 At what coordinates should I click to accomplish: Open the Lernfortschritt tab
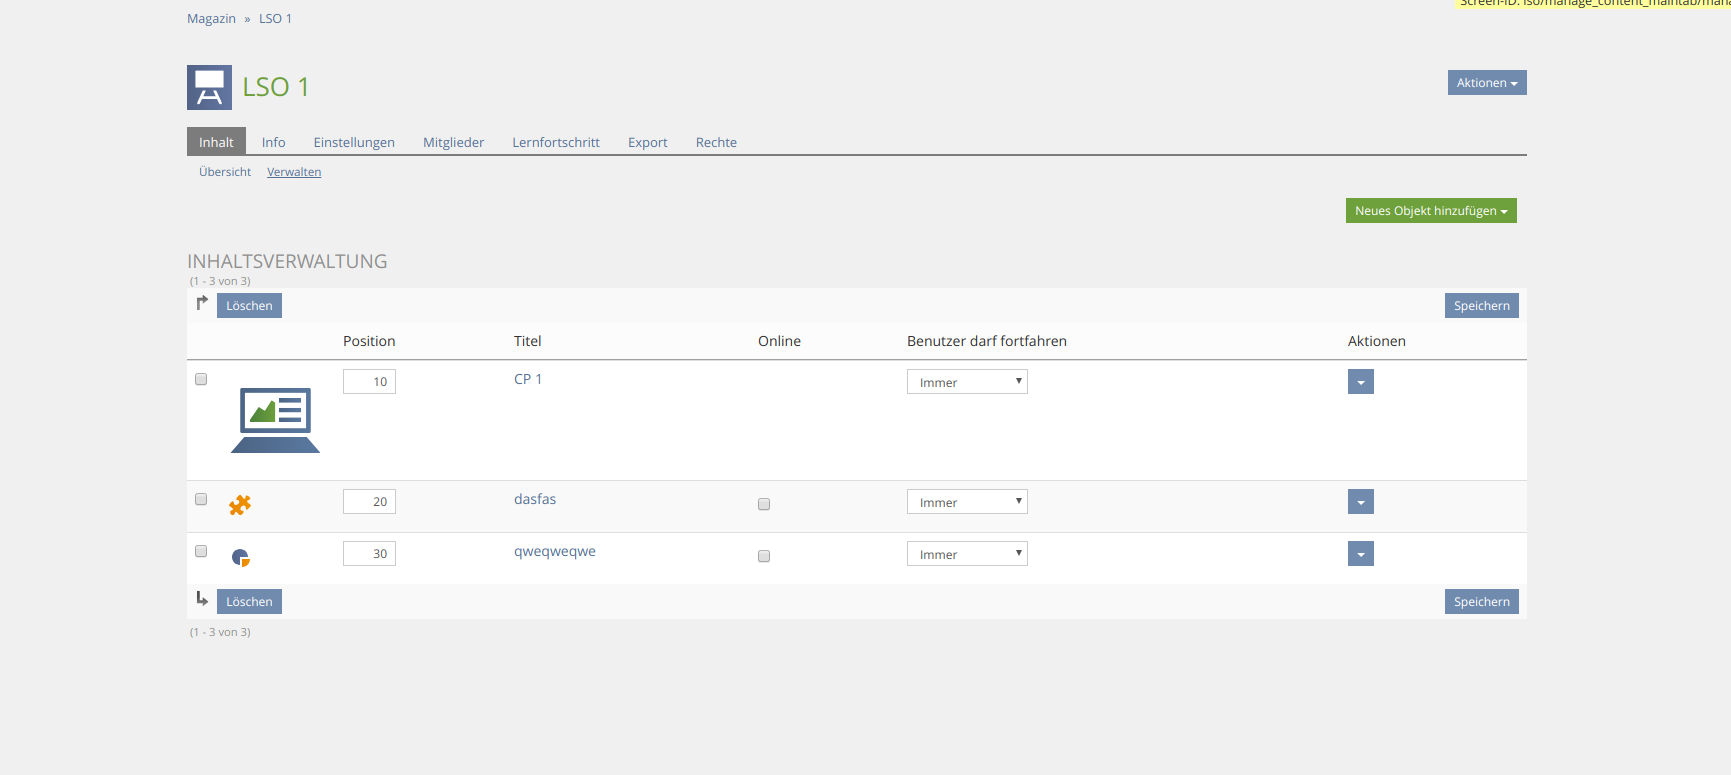point(555,142)
